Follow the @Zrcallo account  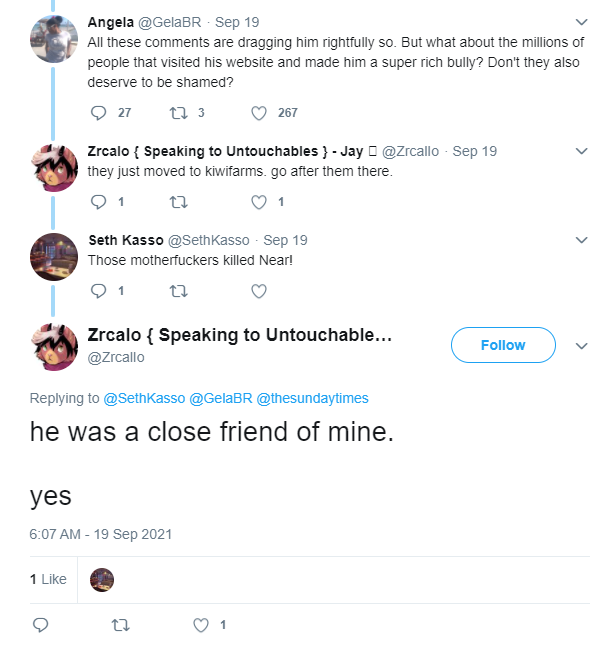tap(503, 345)
